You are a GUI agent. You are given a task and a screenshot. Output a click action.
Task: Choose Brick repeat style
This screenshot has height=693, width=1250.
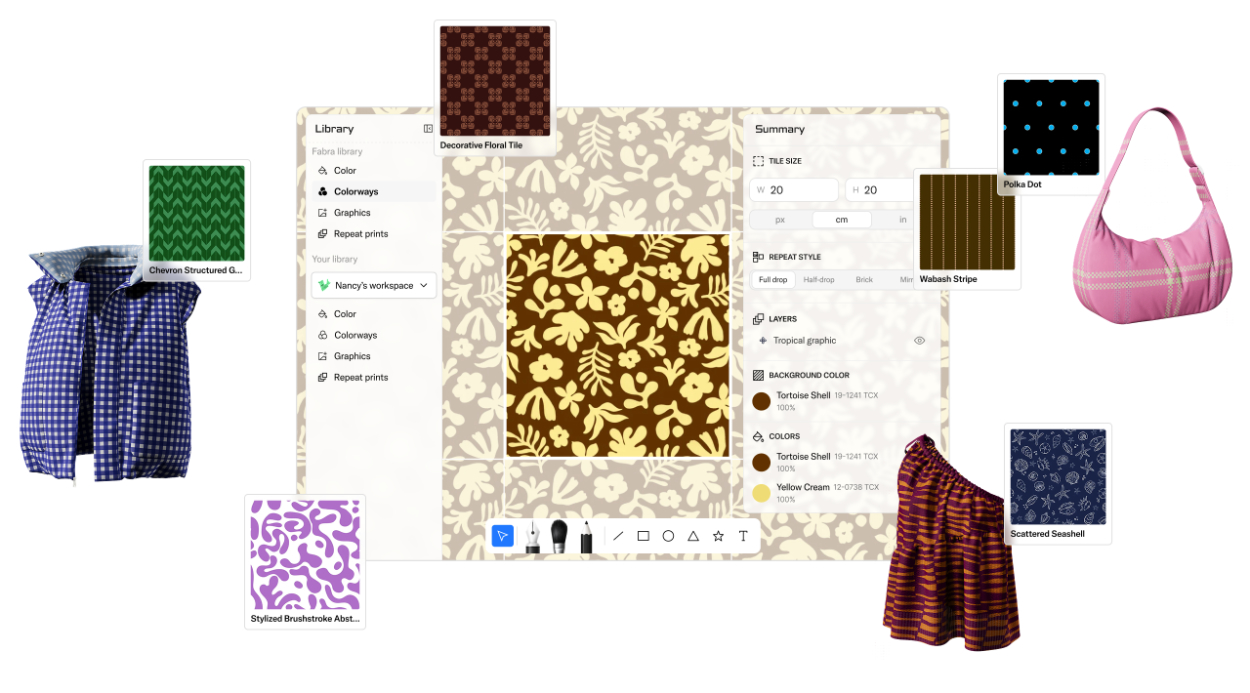coord(864,280)
